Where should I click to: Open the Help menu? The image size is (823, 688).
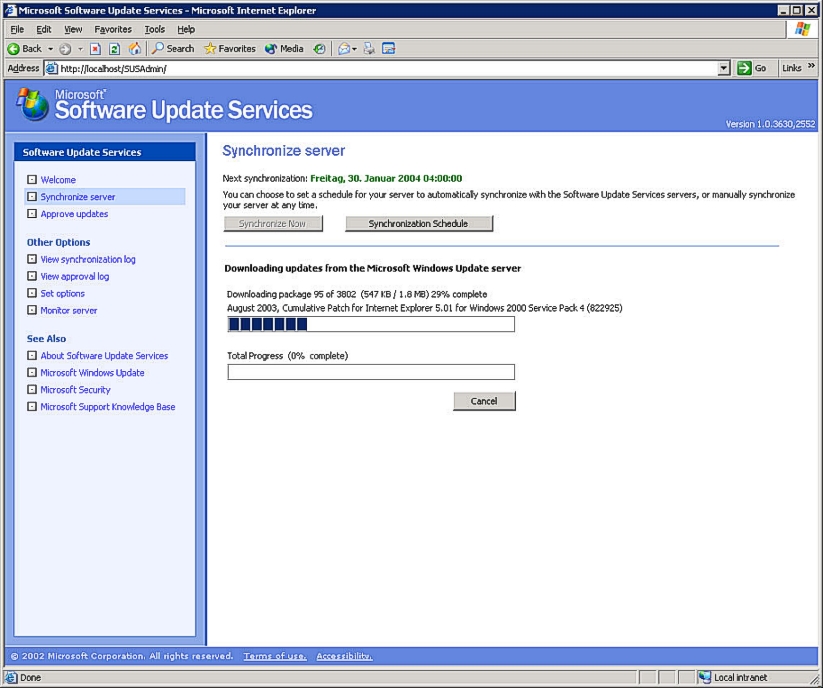(x=186, y=29)
